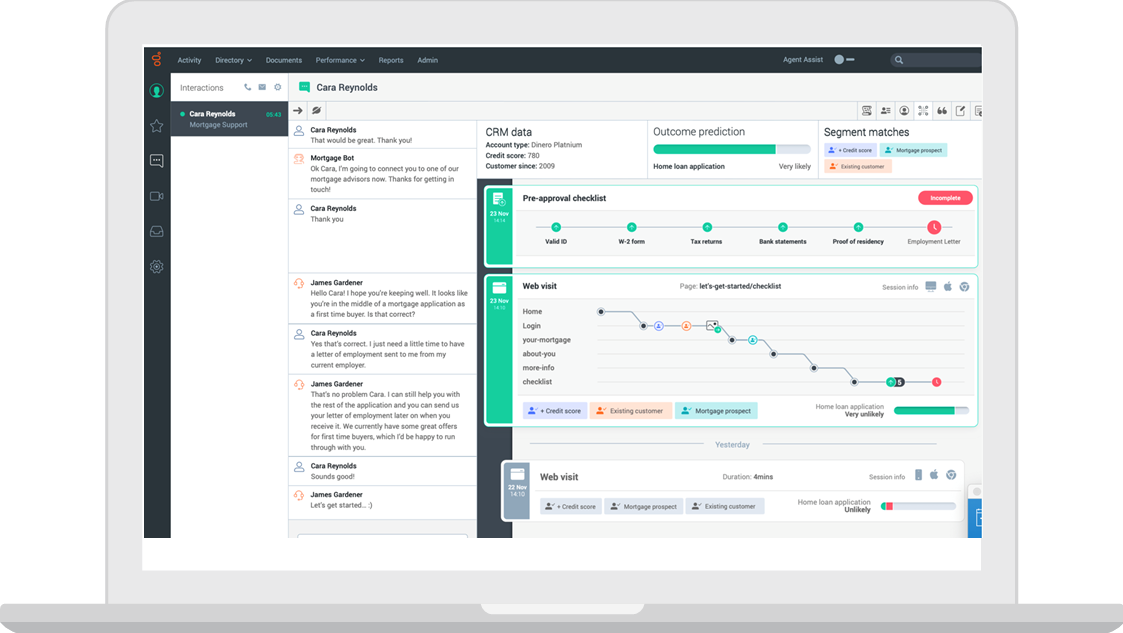The image size is (1123, 633).
Task: Open the inbox tray sidebar icon
Action: point(156,231)
